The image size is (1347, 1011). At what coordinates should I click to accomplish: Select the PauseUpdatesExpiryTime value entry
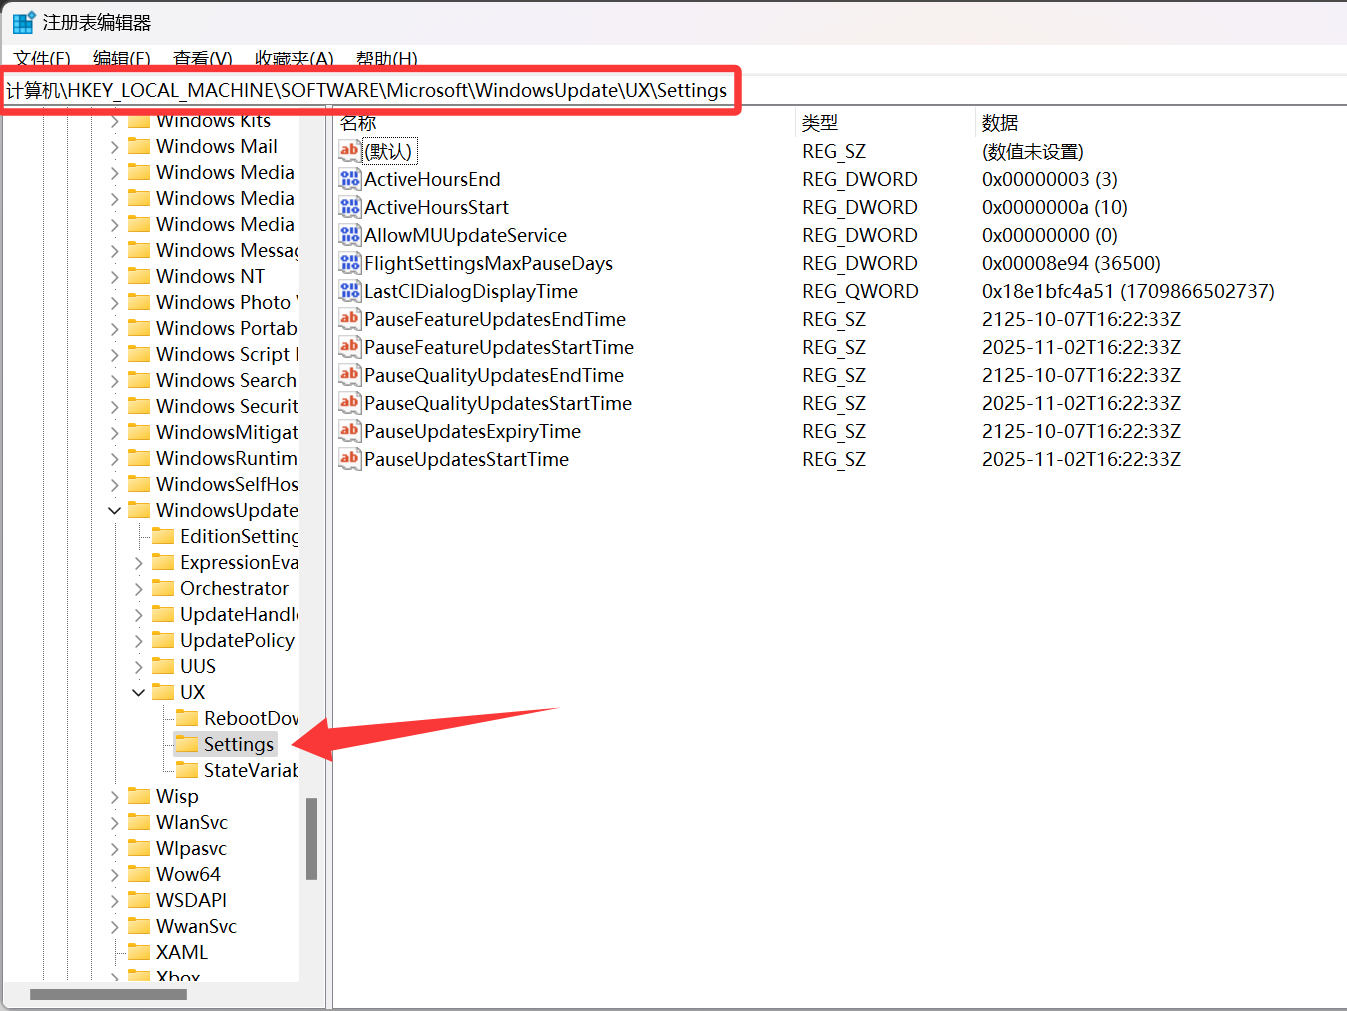coord(472,431)
